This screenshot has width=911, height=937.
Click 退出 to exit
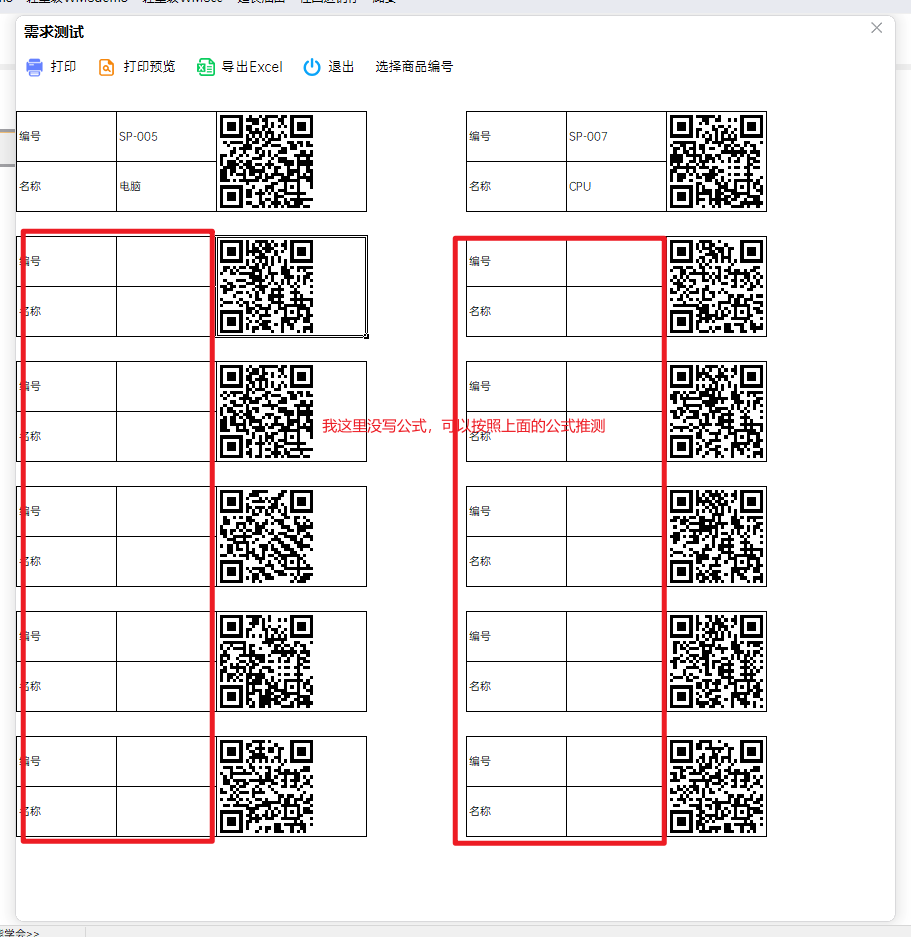point(341,66)
